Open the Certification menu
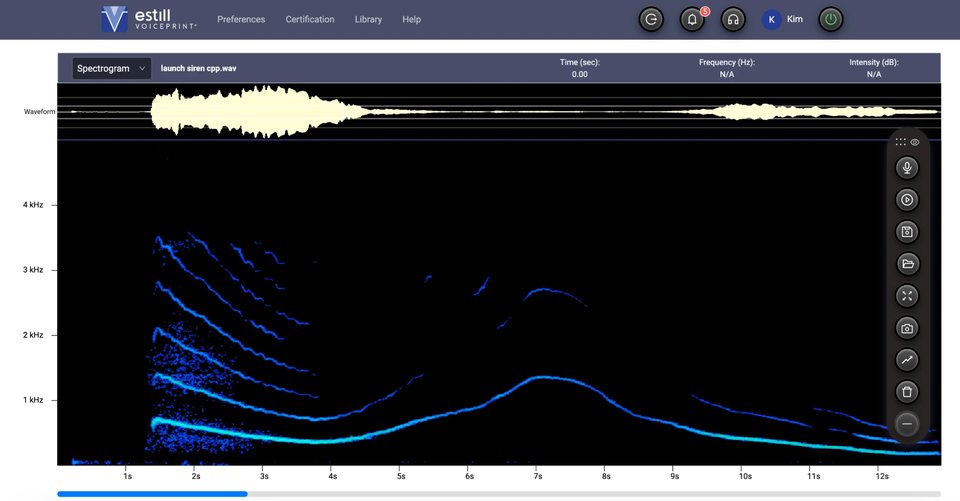This screenshot has width=960, height=501. 310,20
